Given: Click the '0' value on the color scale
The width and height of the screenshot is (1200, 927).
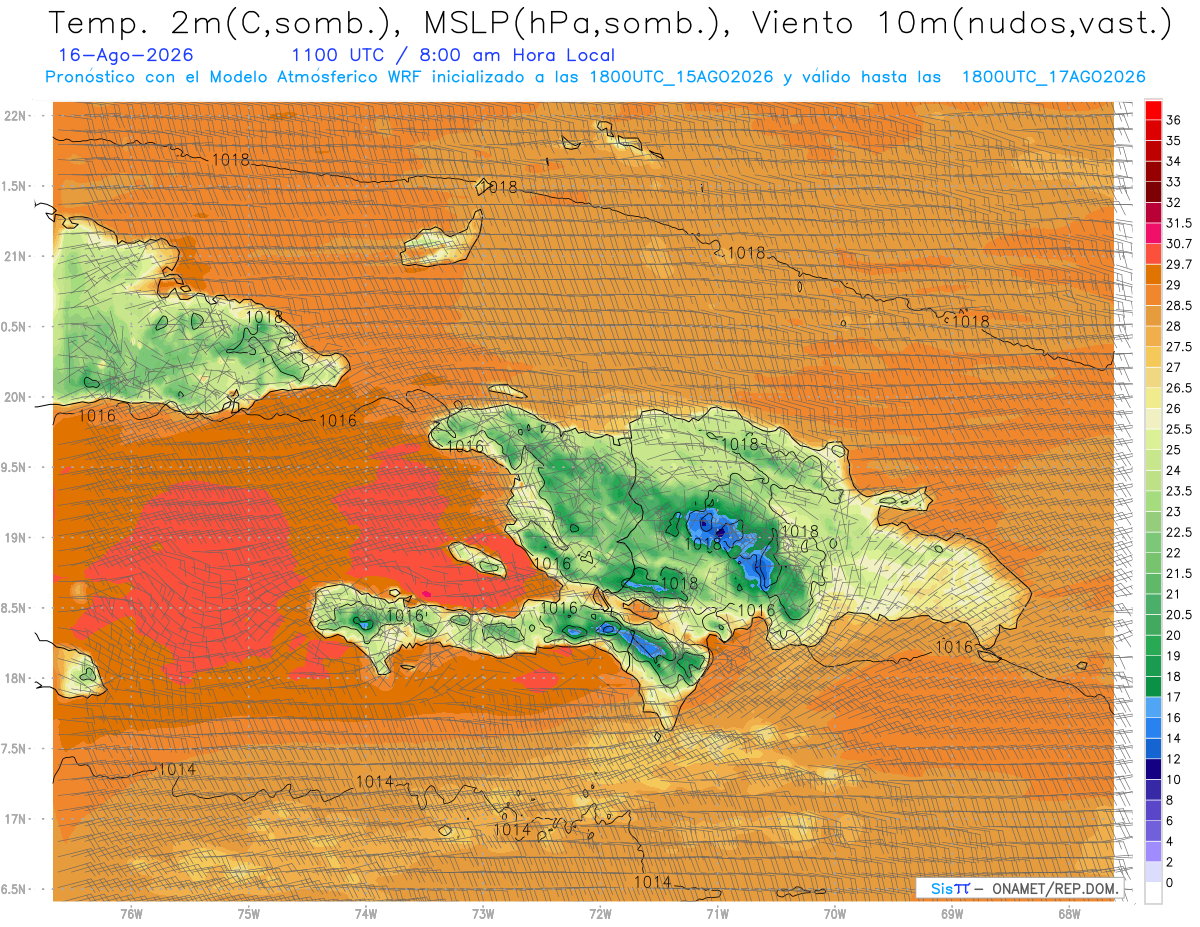Looking at the screenshot, I should 1170,883.
